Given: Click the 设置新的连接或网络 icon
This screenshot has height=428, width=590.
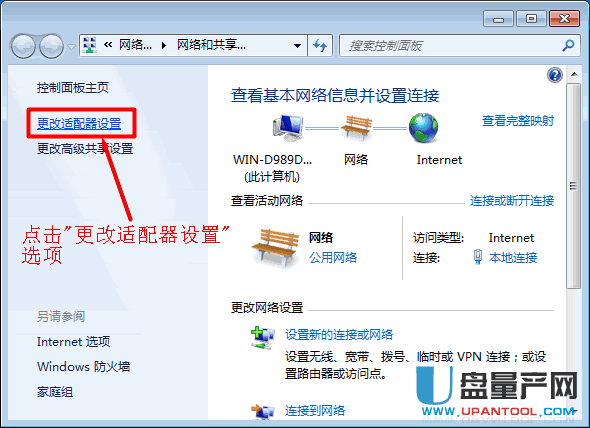Looking at the screenshot, I should click(x=263, y=338).
